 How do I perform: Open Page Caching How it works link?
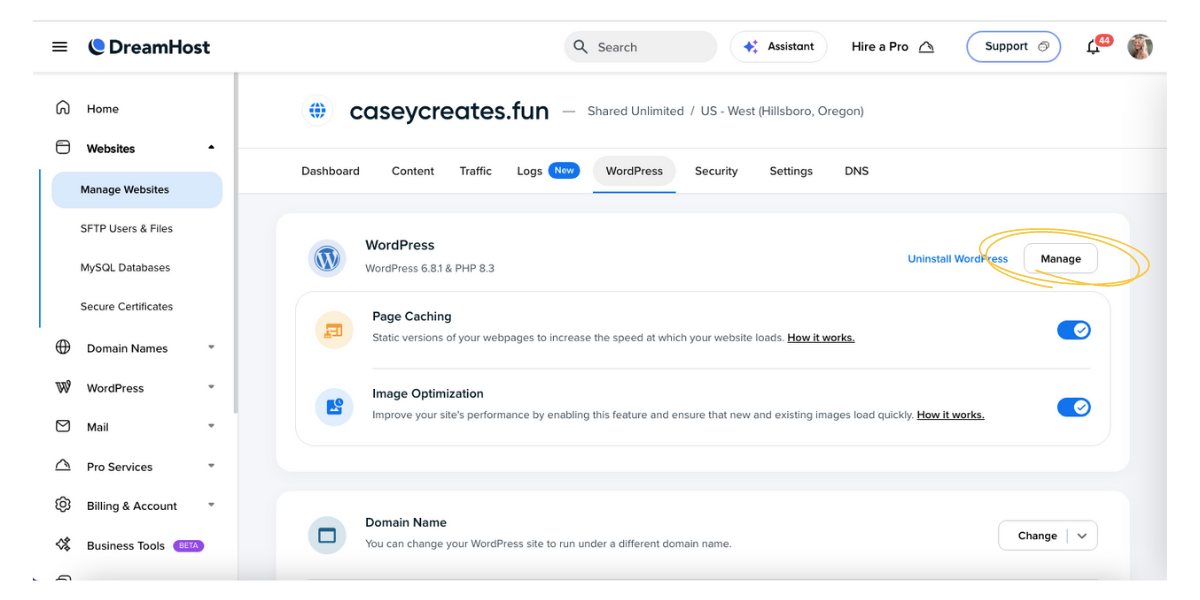click(821, 338)
